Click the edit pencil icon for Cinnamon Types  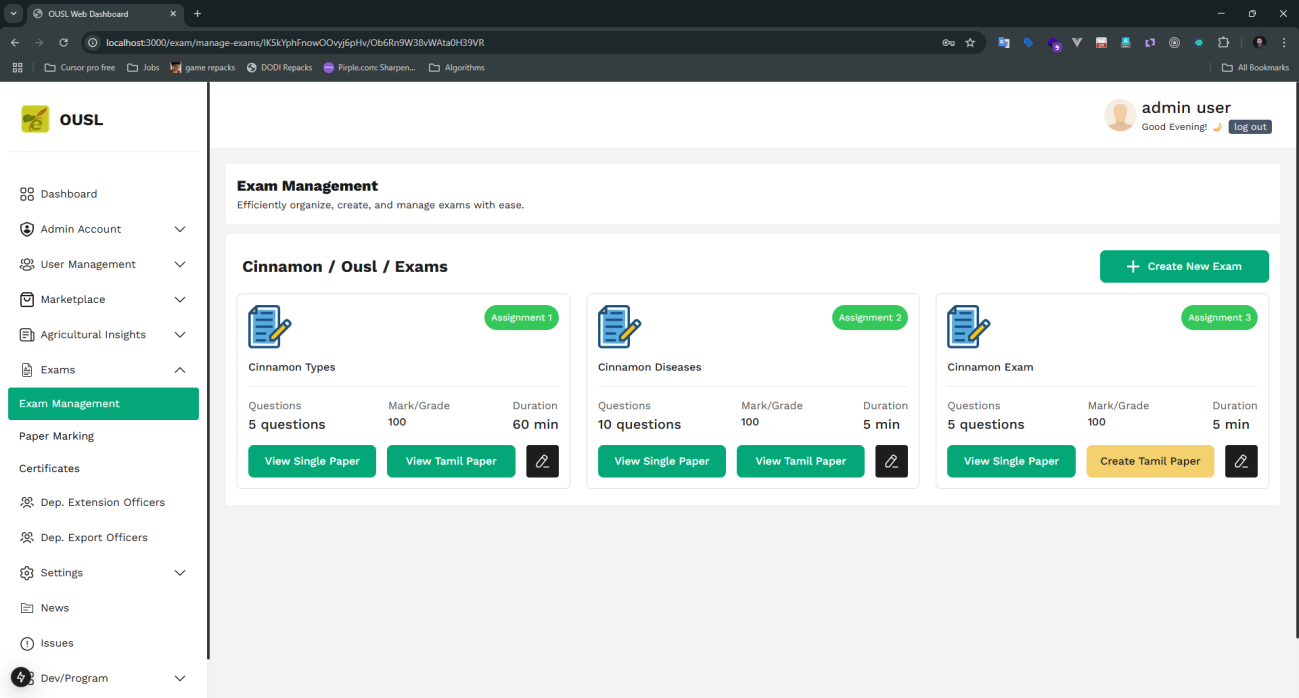pyautogui.click(x=542, y=461)
